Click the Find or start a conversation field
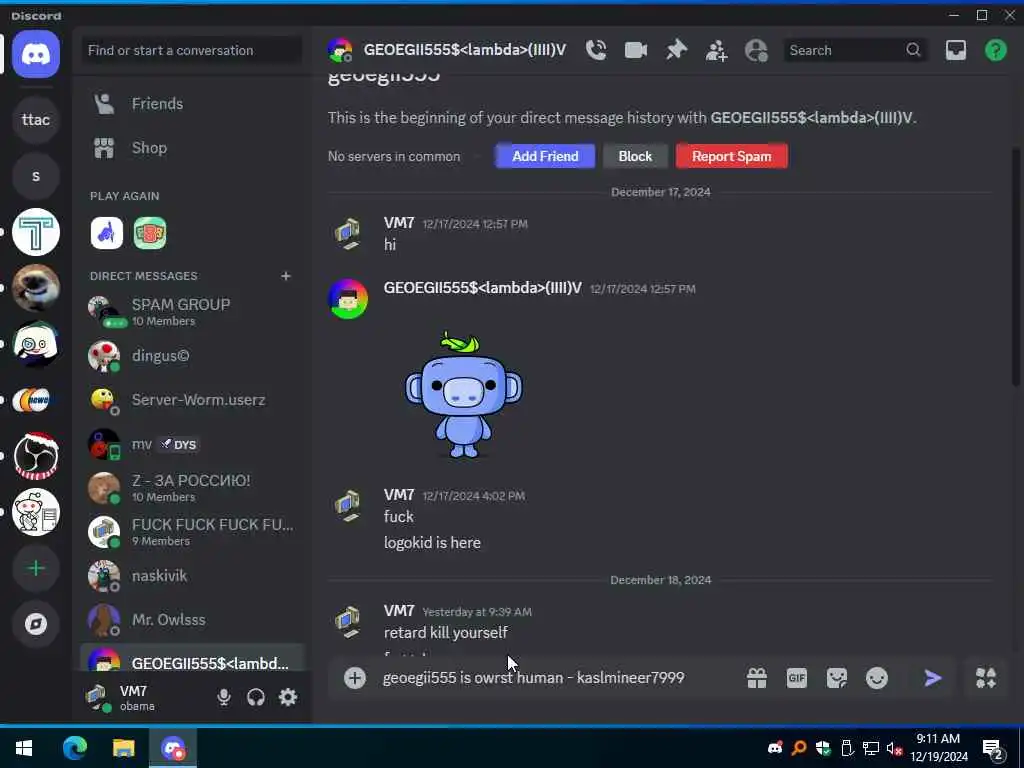This screenshot has height=768, width=1024. click(x=192, y=50)
